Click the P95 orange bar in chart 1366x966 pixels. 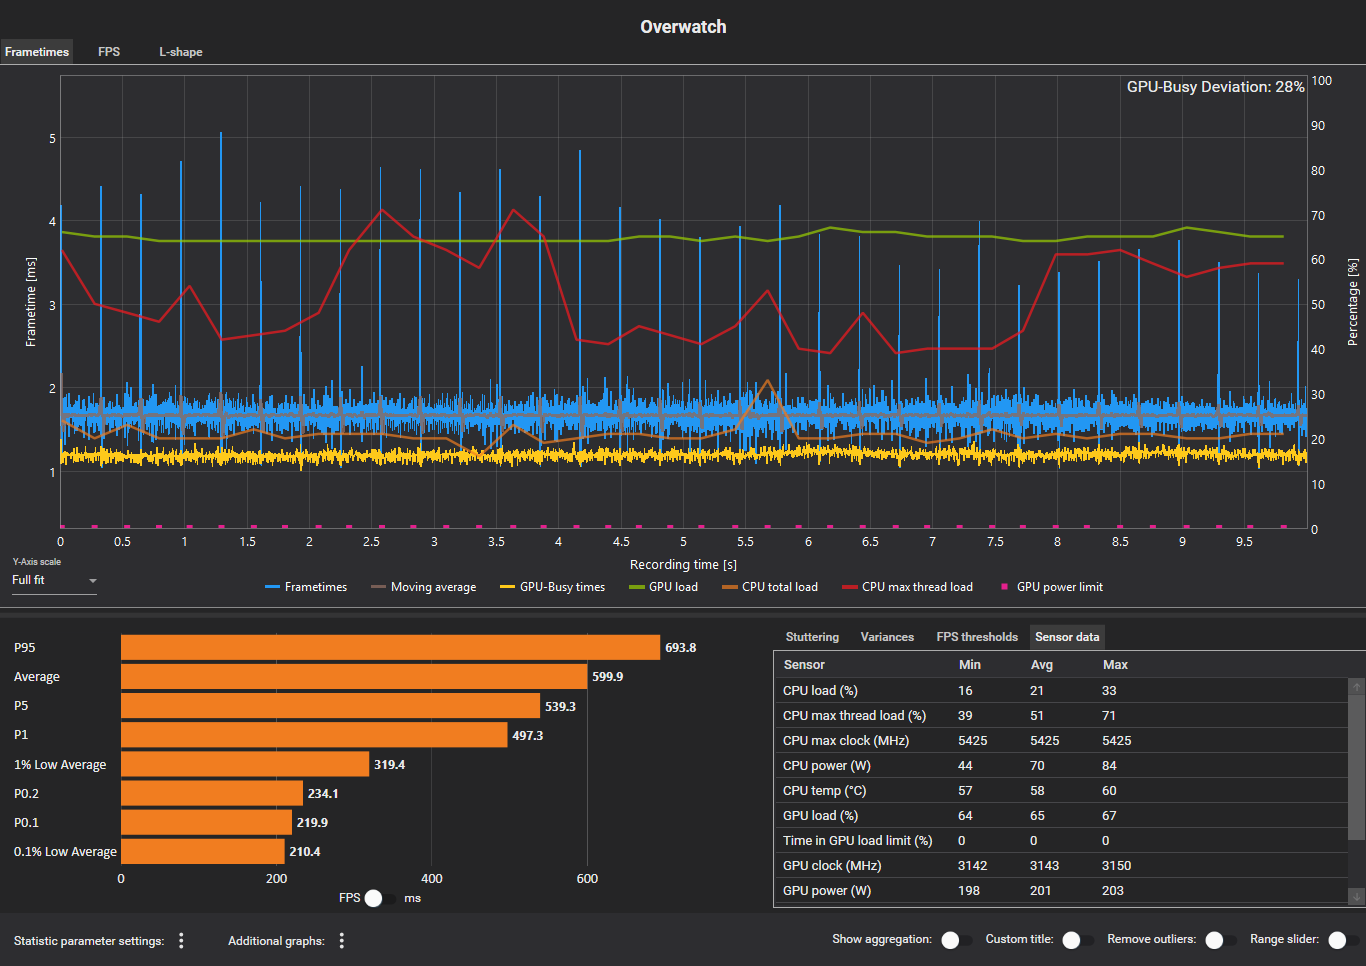(x=390, y=648)
